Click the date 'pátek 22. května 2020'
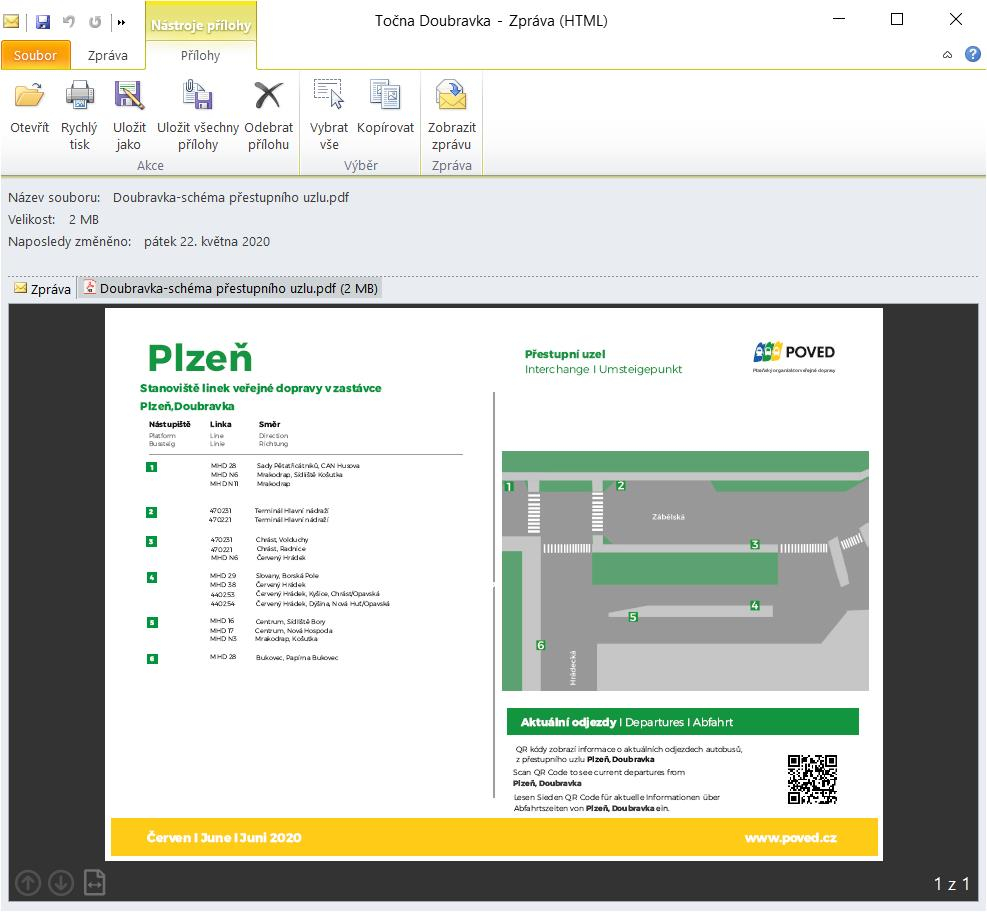 click(x=206, y=241)
